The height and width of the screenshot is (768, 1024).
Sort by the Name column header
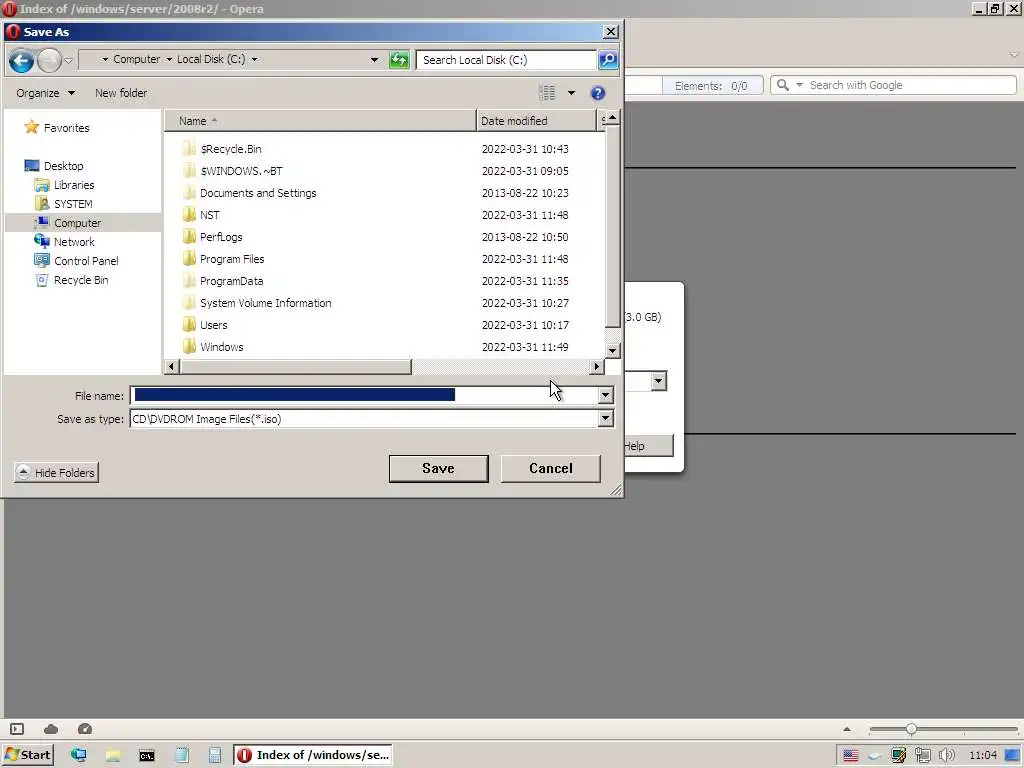pos(320,121)
